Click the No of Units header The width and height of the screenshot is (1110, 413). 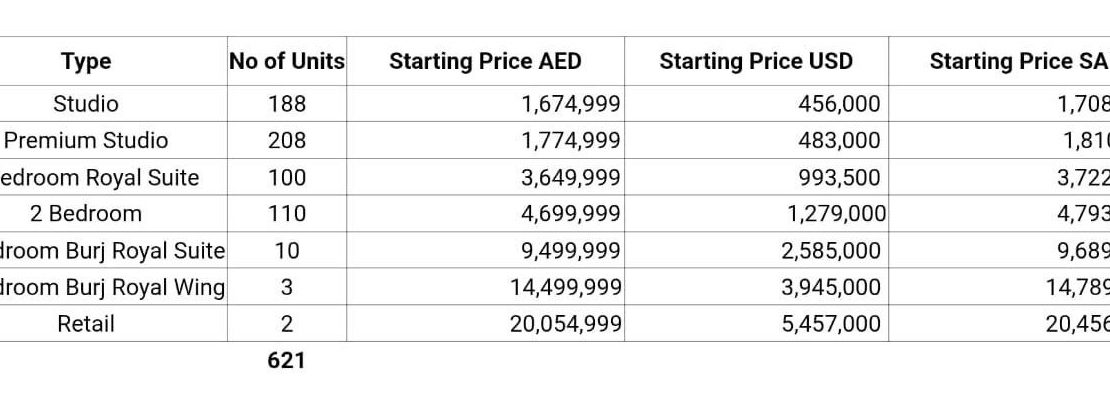[287, 61]
